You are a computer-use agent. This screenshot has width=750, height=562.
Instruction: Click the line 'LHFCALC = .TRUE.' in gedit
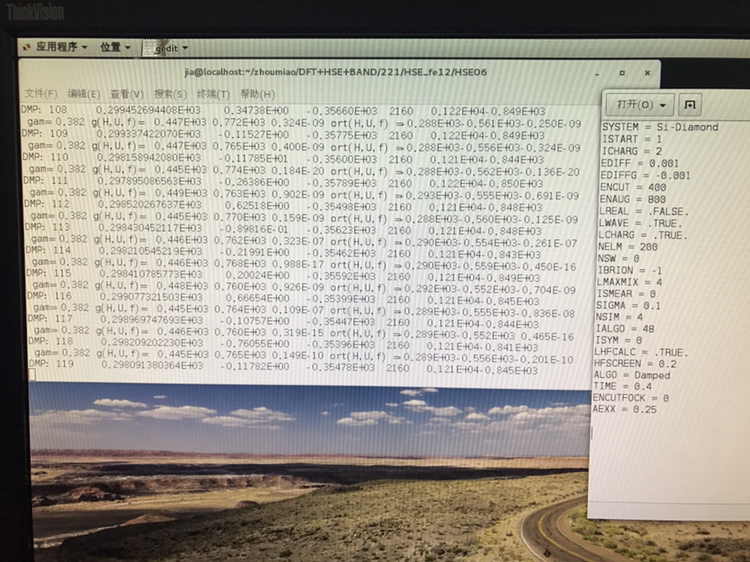coord(641,352)
